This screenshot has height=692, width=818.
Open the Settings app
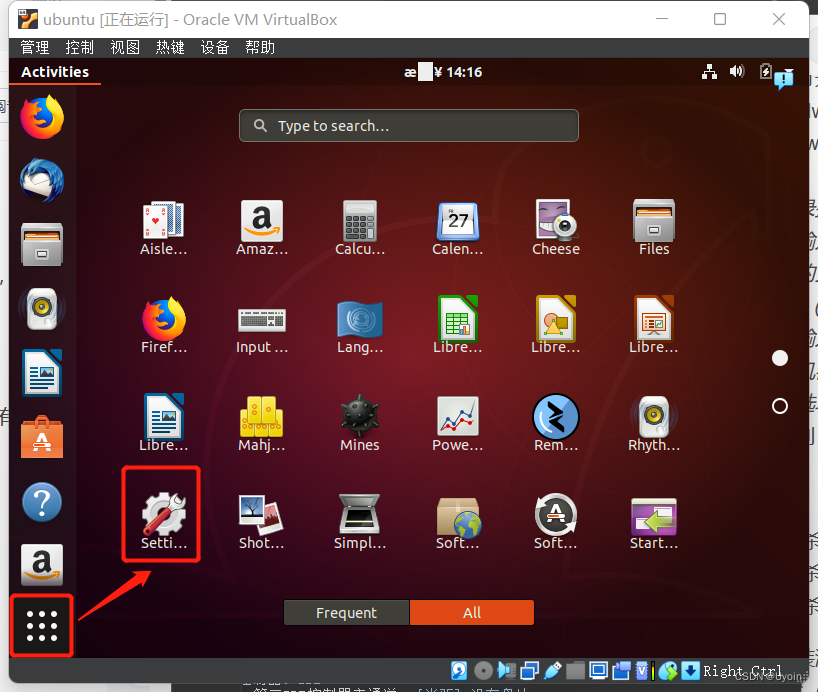tap(163, 521)
